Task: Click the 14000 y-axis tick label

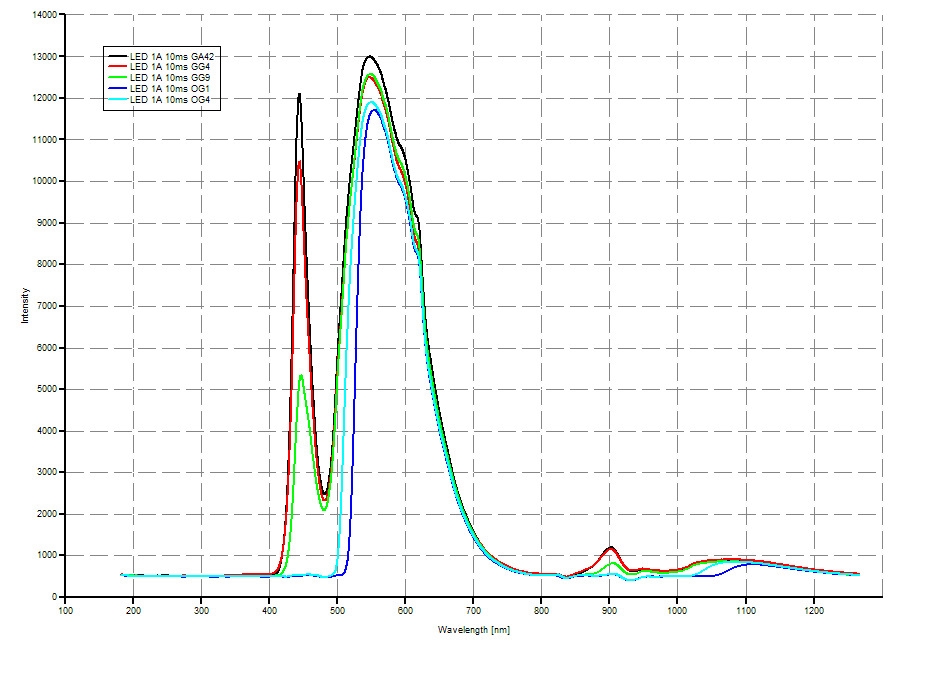Action: coord(45,15)
